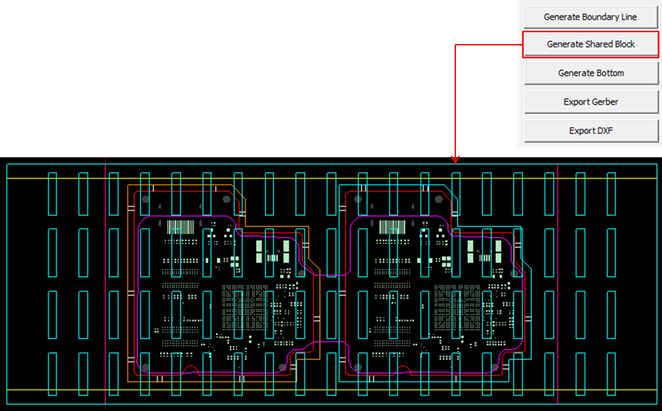Click the Generate Boundary Line button

[589, 17]
